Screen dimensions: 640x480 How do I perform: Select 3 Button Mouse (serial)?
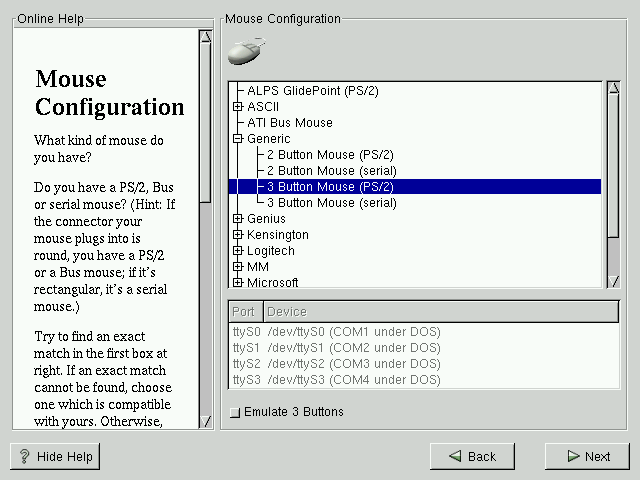(x=330, y=203)
